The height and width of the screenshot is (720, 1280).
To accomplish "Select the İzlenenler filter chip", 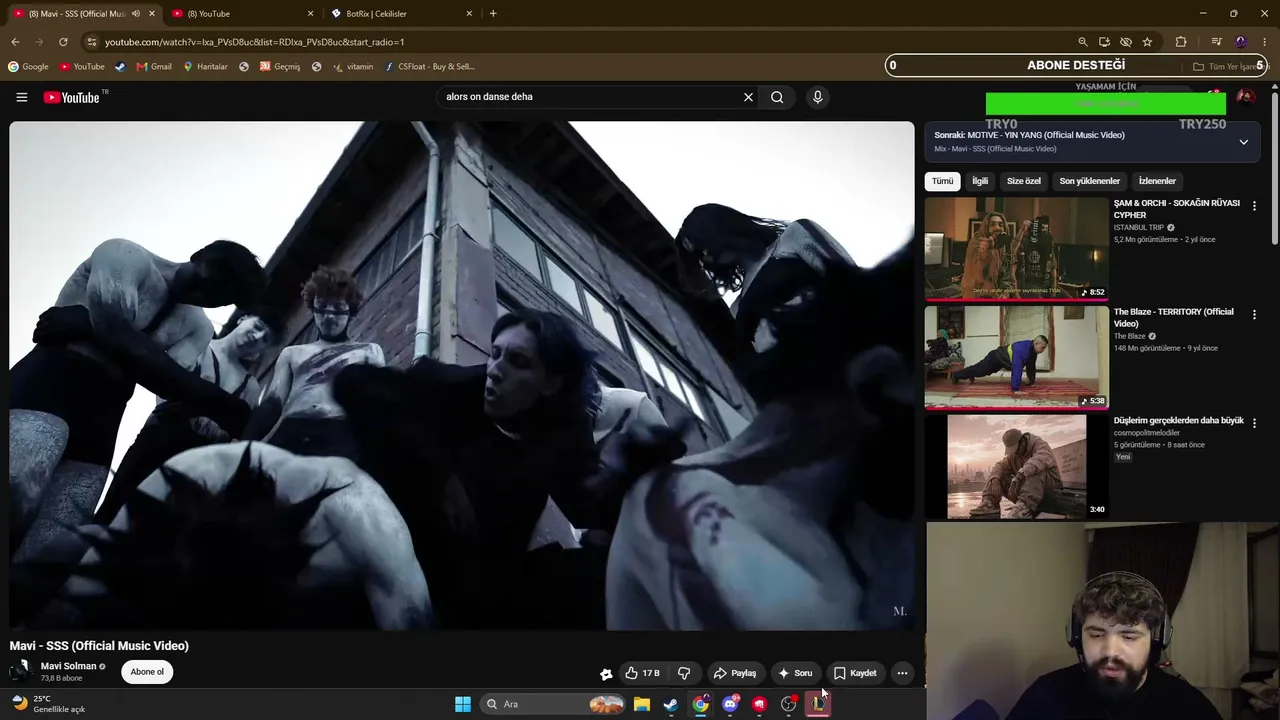I will (1157, 181).
